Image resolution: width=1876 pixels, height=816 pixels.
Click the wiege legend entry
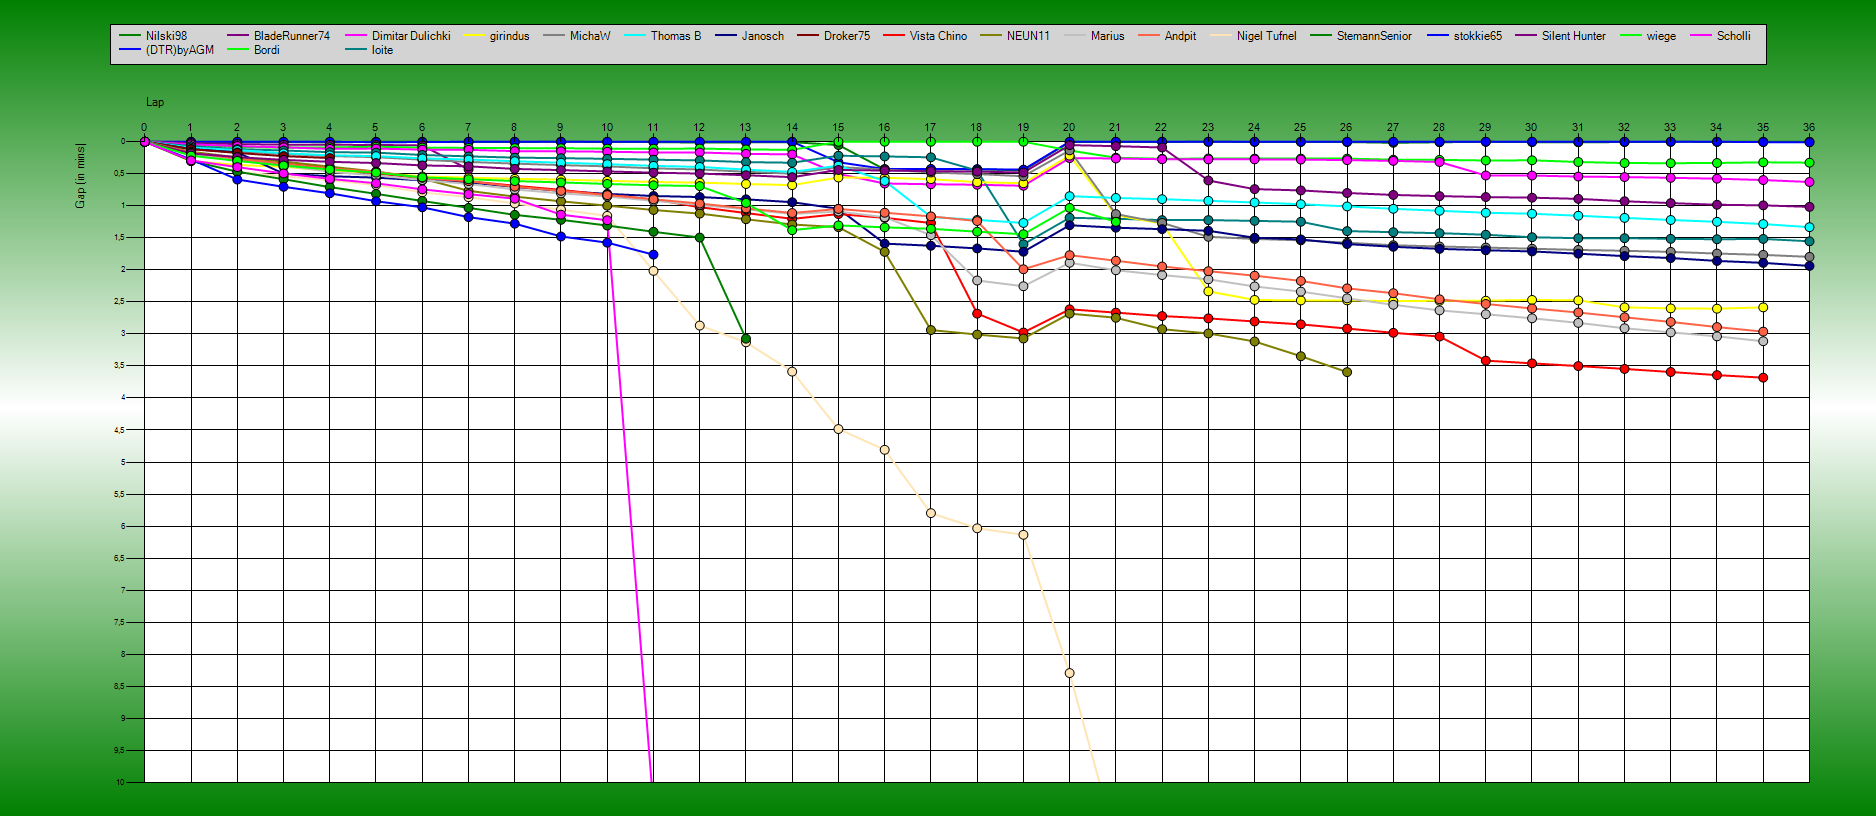(x=1648, y=36)
